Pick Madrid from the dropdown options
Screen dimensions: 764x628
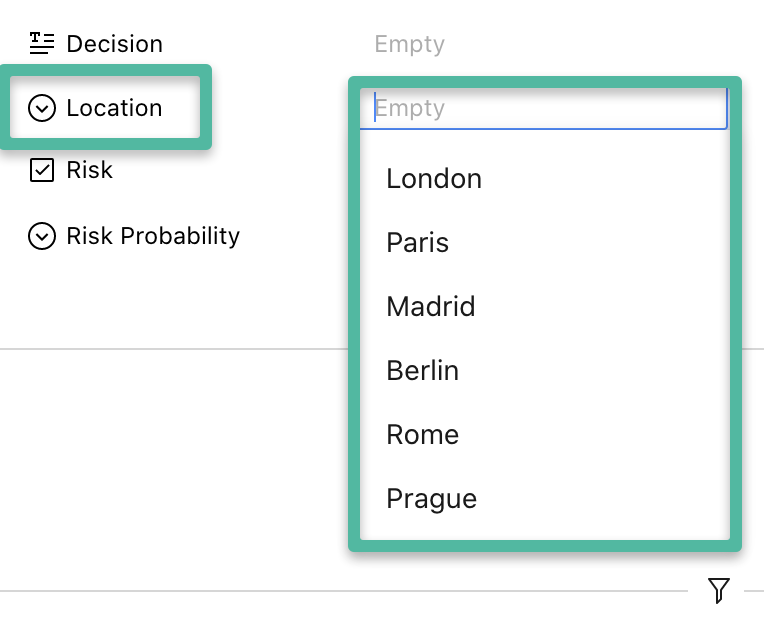tap(430, 306)
